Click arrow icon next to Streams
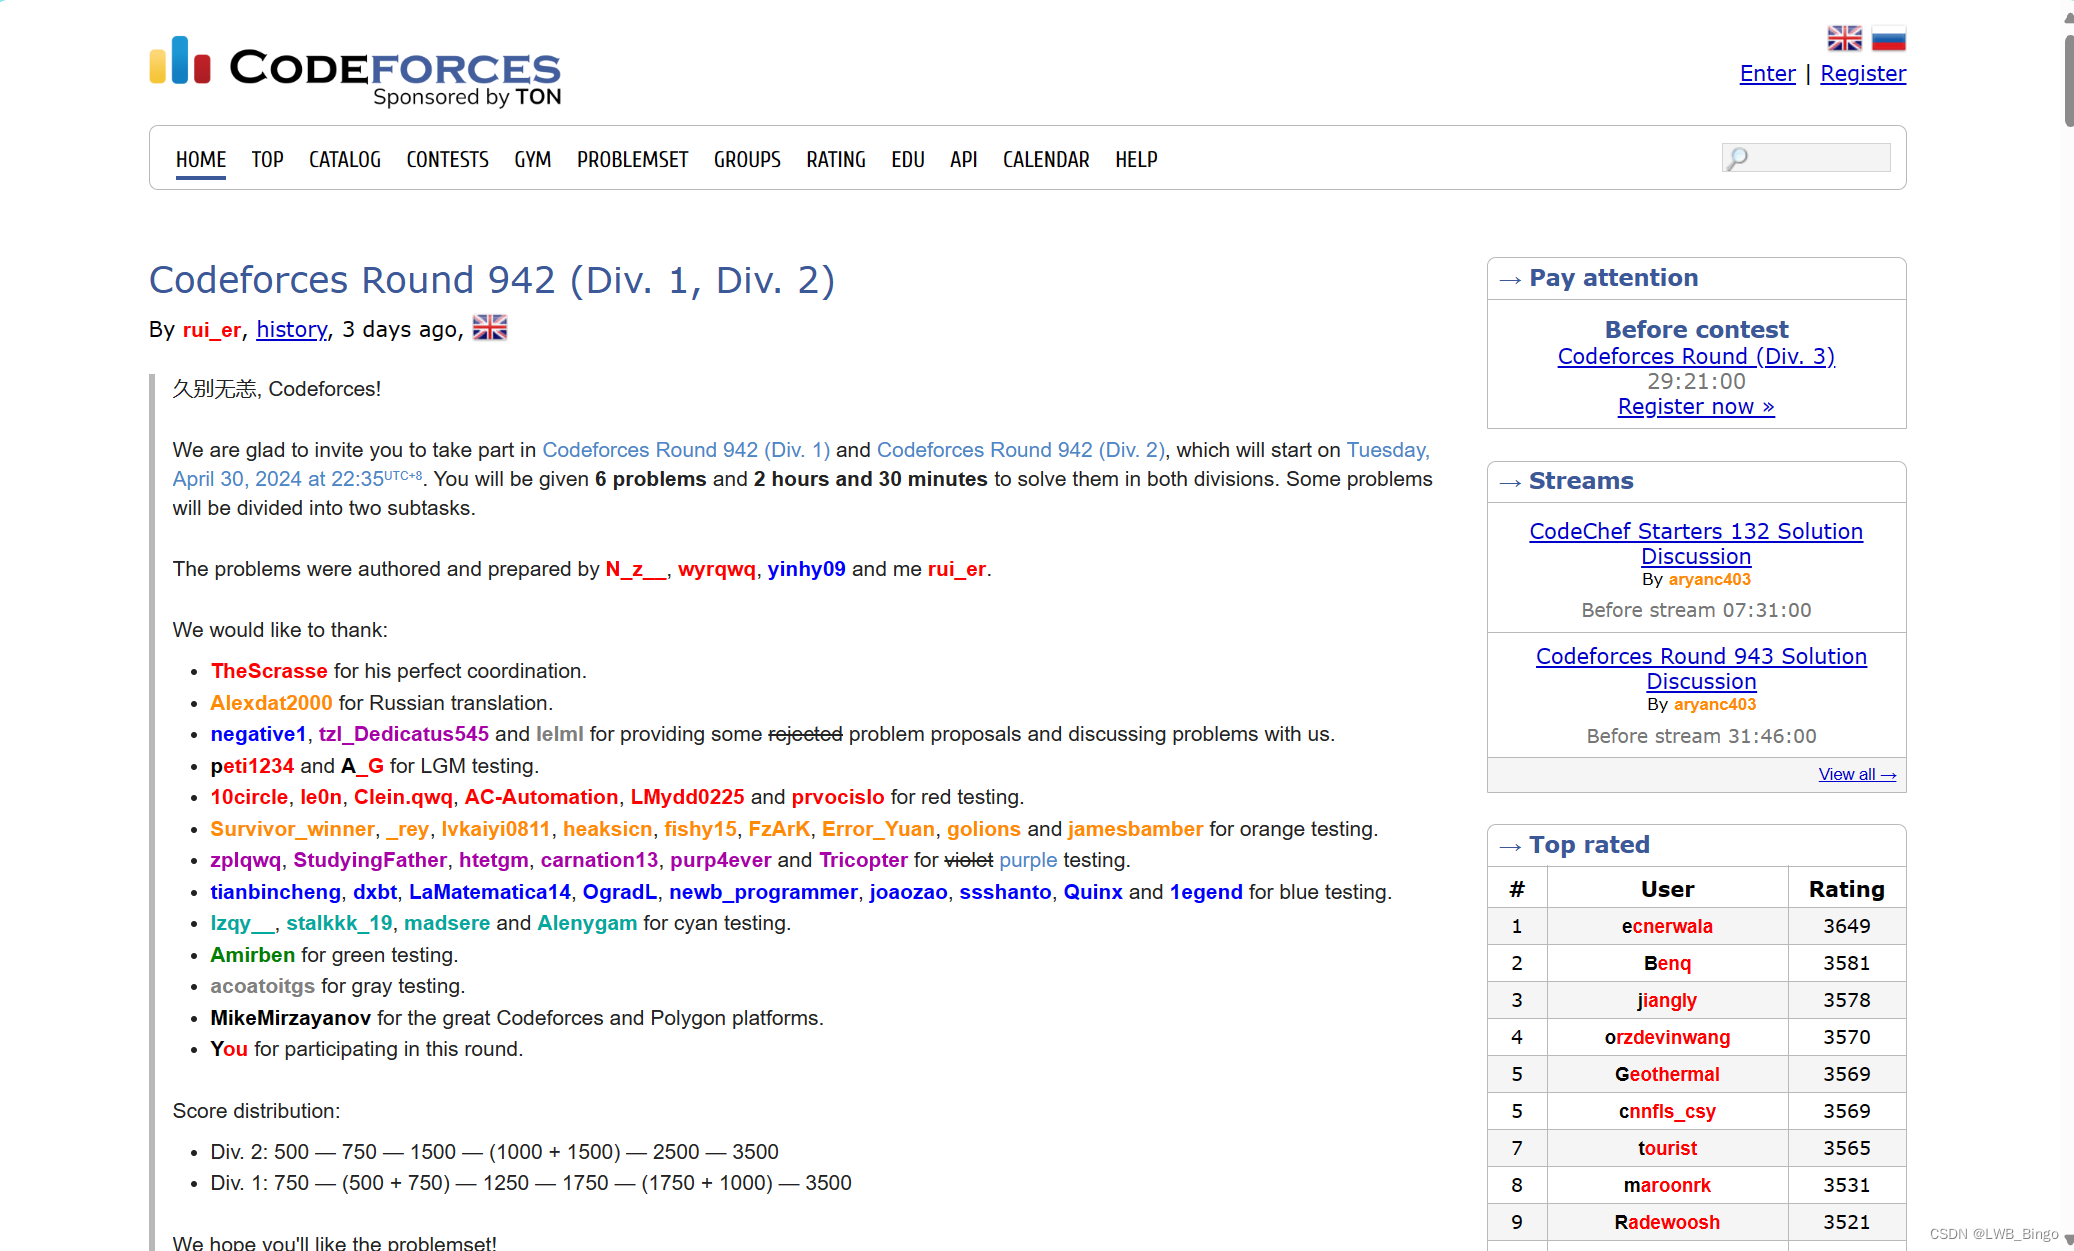2074x1251 pixels. (1510, 482)
